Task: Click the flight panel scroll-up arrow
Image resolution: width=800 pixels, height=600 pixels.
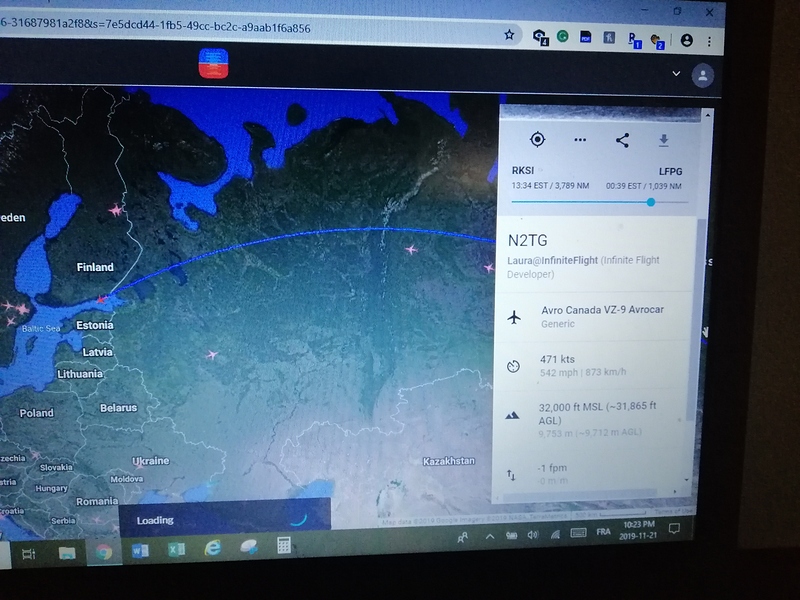Action: 707,115
